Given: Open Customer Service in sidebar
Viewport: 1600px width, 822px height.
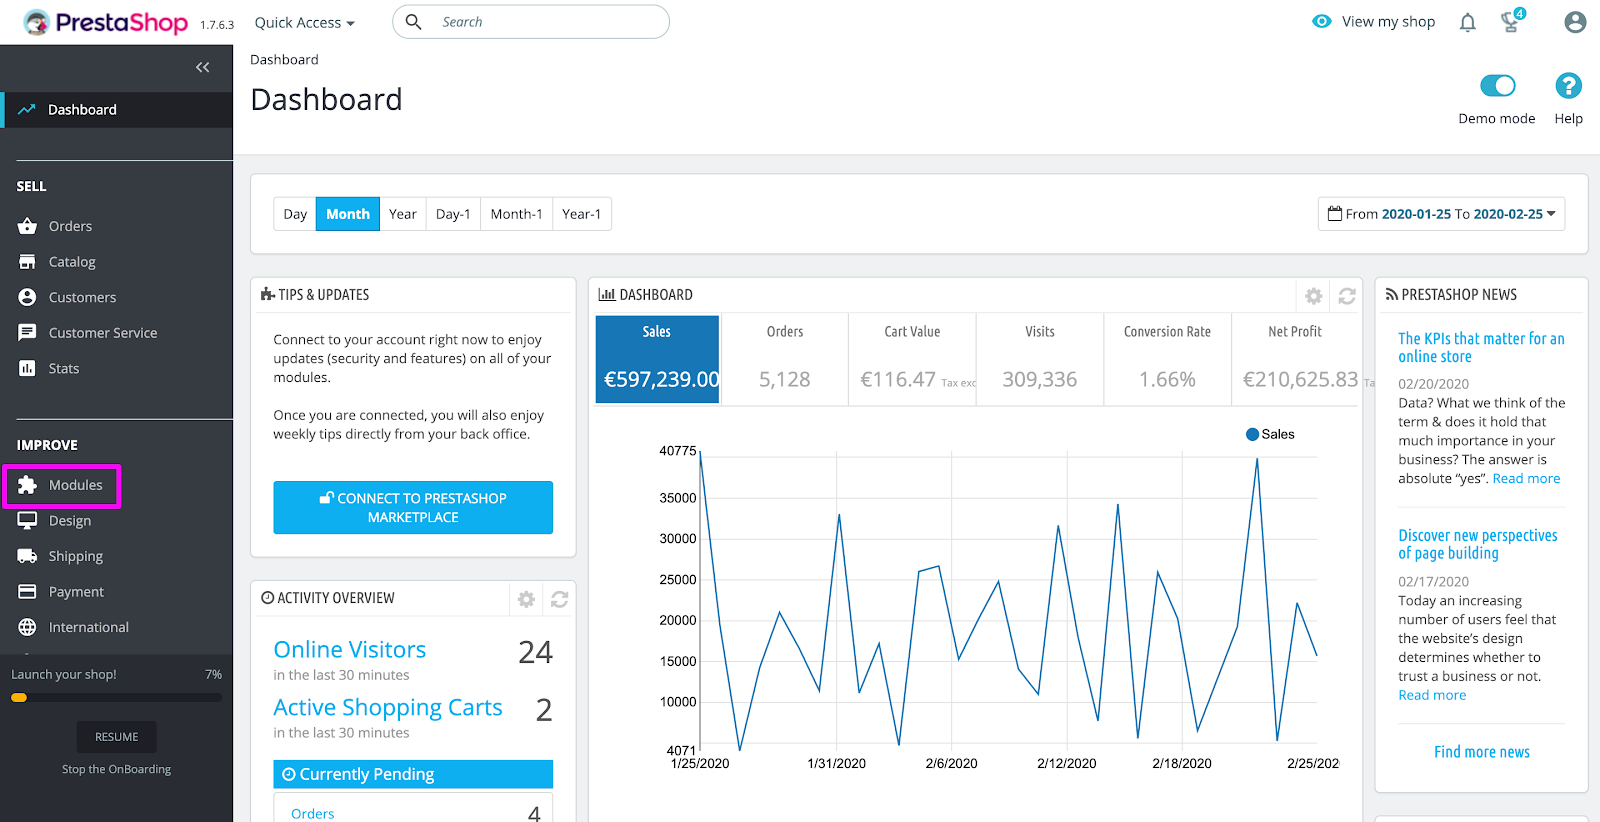Looking at the screenshot, I should tap(103, 333).
